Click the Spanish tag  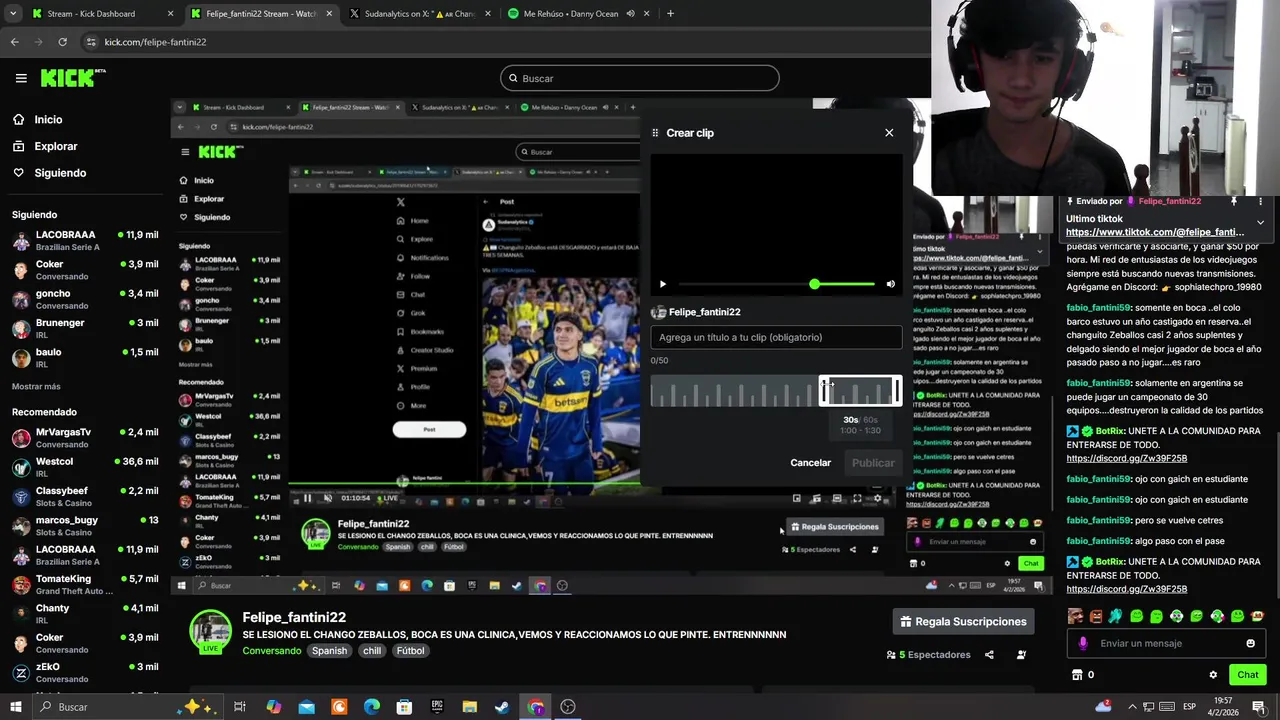pos(329,651)
